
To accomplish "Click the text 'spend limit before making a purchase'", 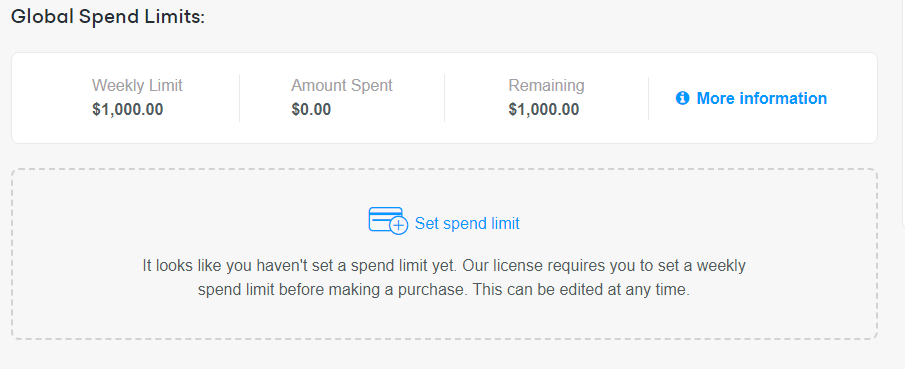I will 331,290.
